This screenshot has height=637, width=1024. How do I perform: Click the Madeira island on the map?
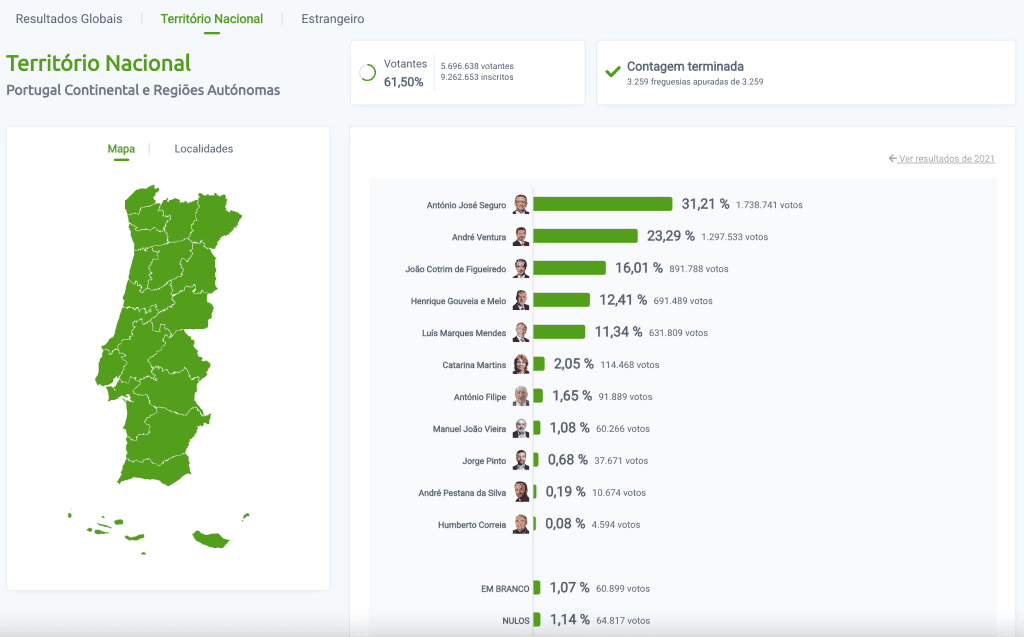click(211, 540)
